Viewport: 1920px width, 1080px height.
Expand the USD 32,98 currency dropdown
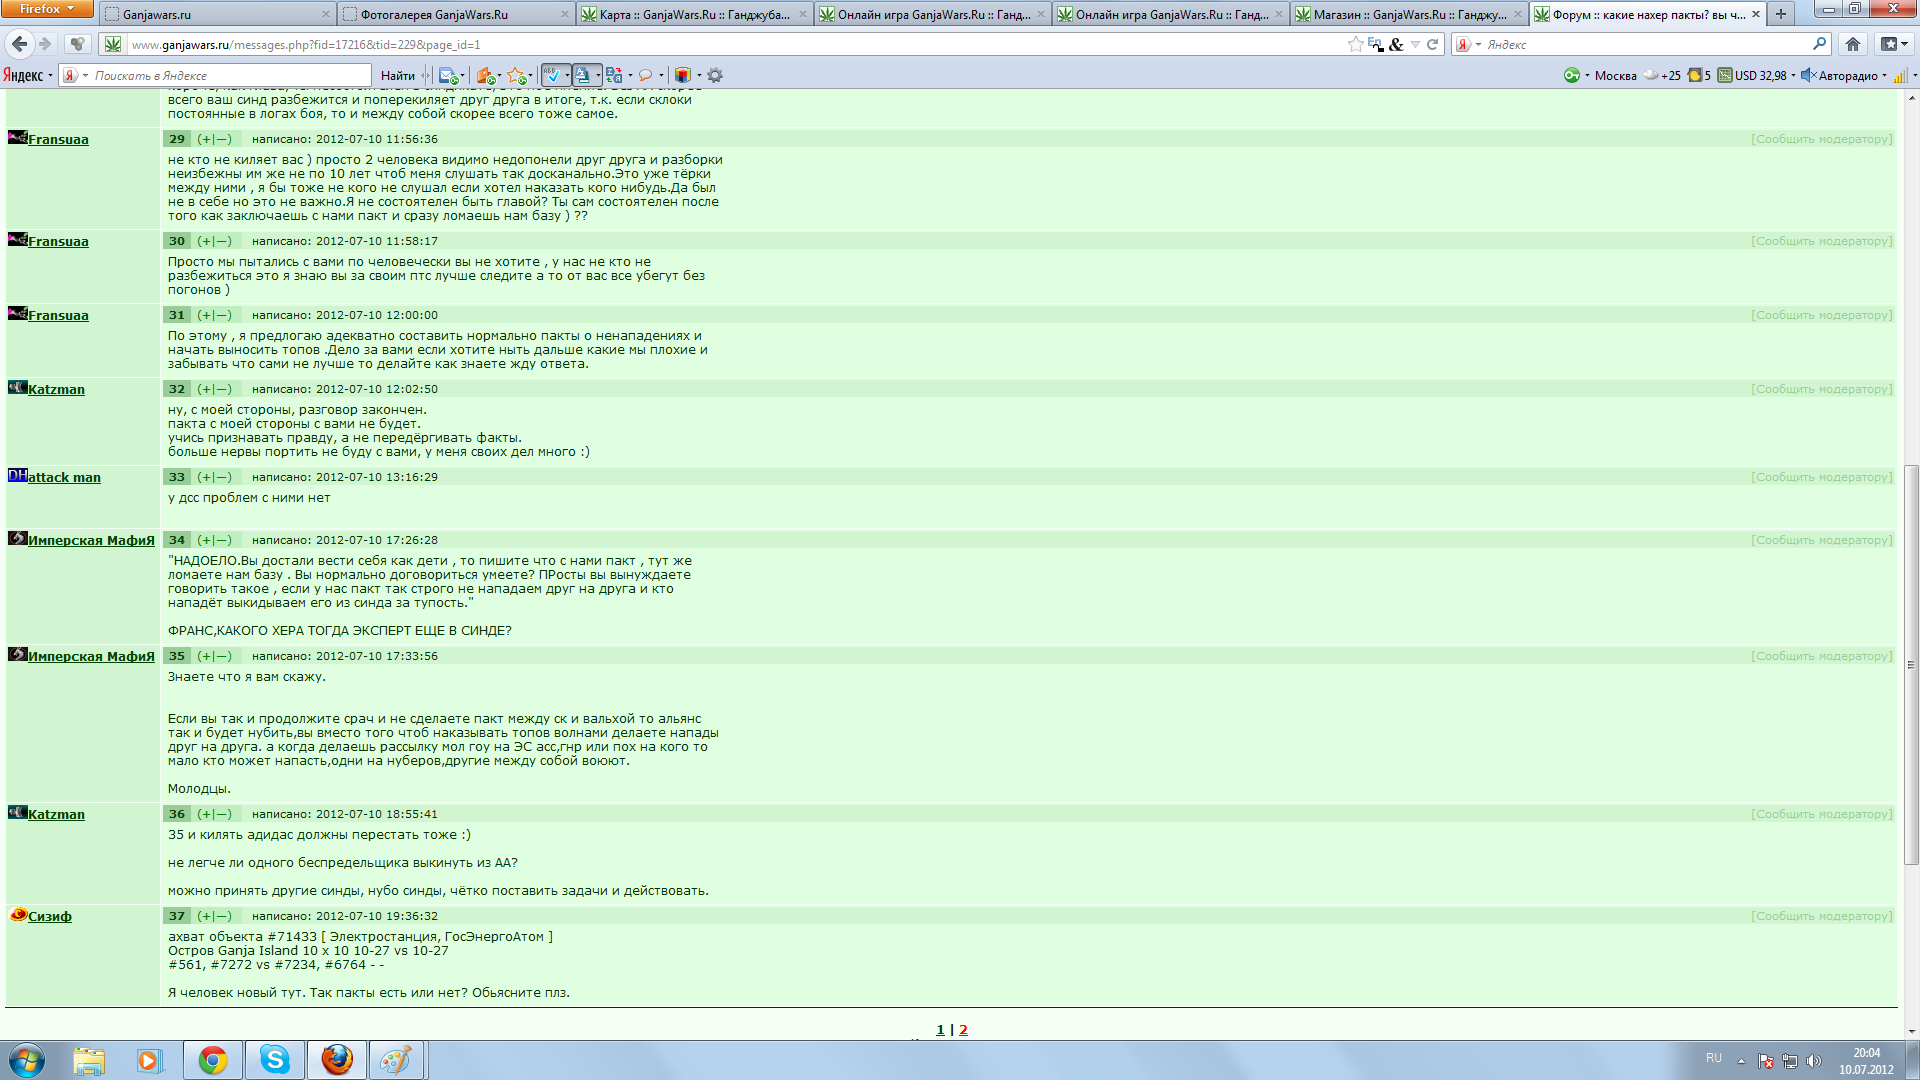pos(1793,75)
